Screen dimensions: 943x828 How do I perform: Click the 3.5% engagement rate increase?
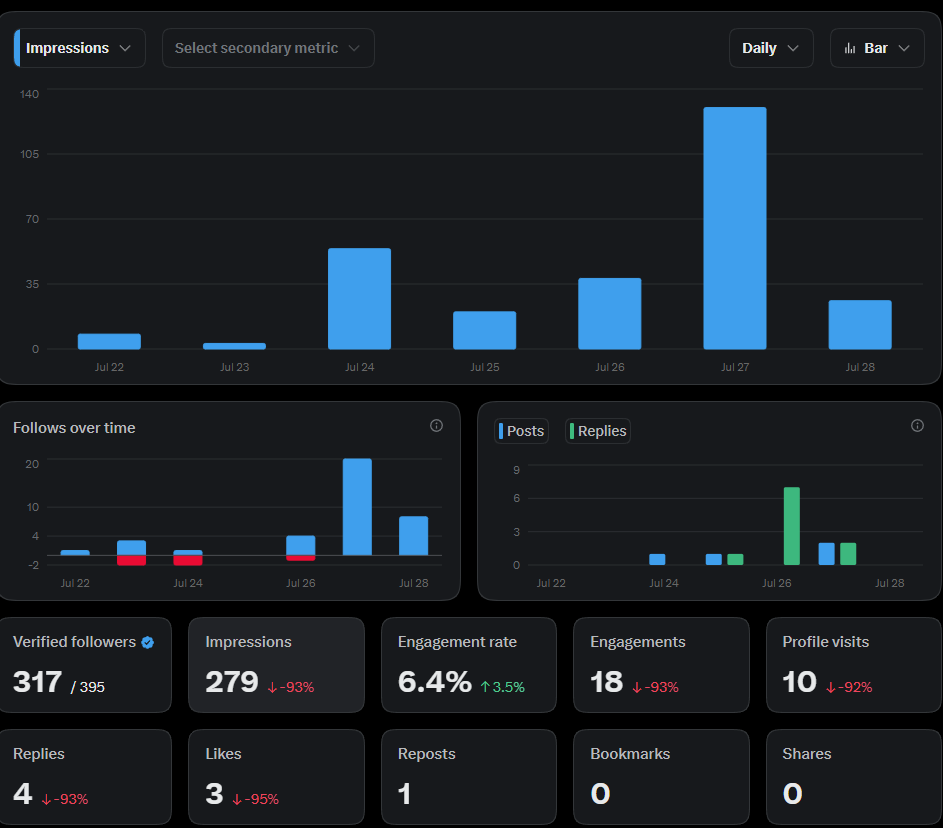tap(502, 687)
